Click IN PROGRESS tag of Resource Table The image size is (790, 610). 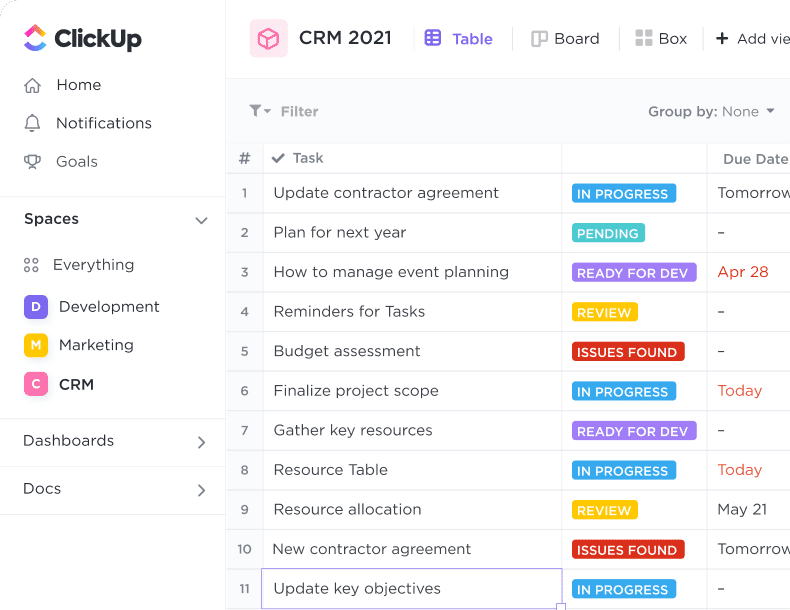click(x=624, y=470)
